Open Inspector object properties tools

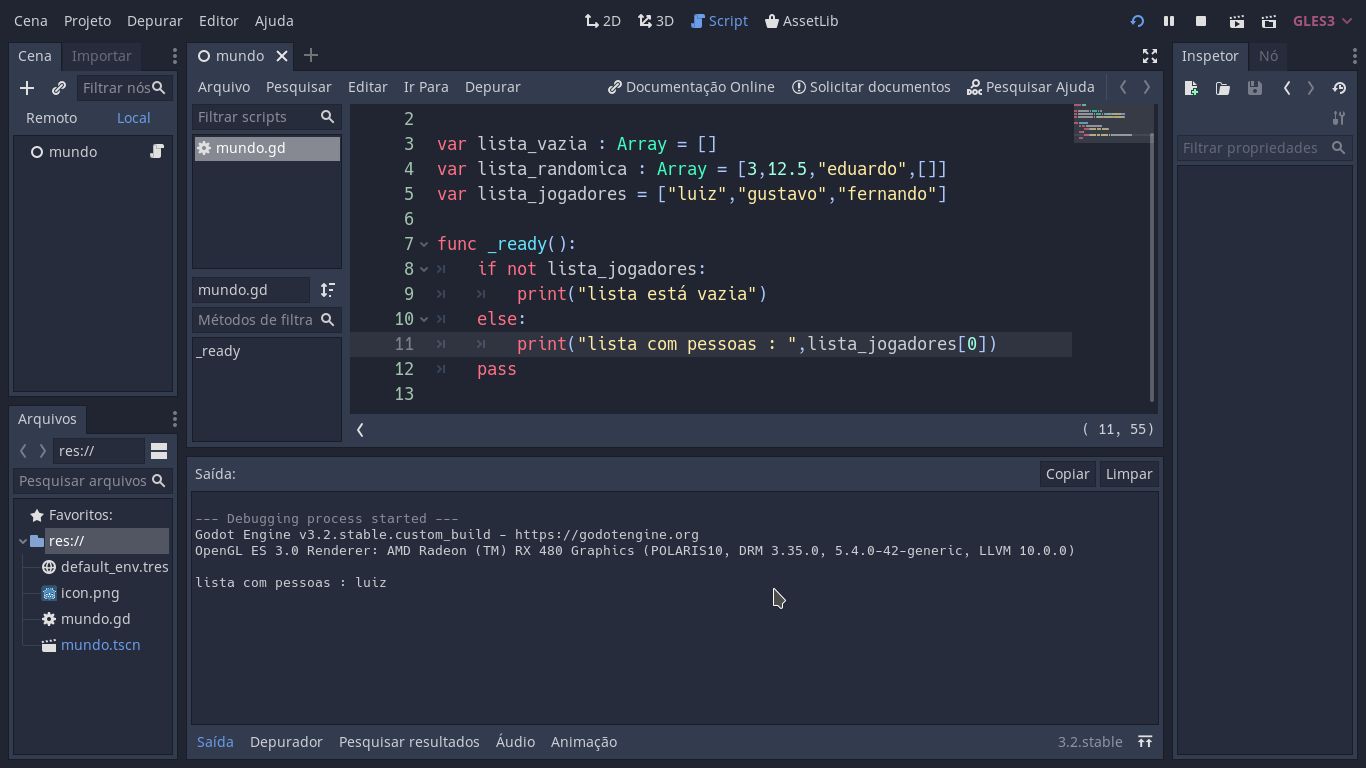point(1339,119)
